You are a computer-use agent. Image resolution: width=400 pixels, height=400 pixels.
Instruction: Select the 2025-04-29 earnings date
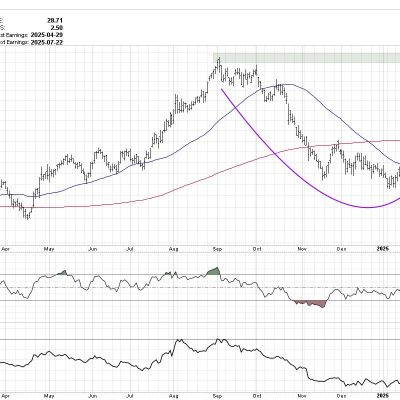[x=47, y=35]
